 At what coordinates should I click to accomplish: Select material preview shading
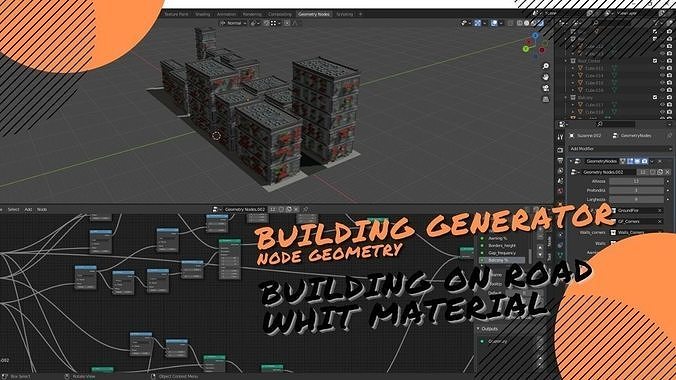pos(533,23)
